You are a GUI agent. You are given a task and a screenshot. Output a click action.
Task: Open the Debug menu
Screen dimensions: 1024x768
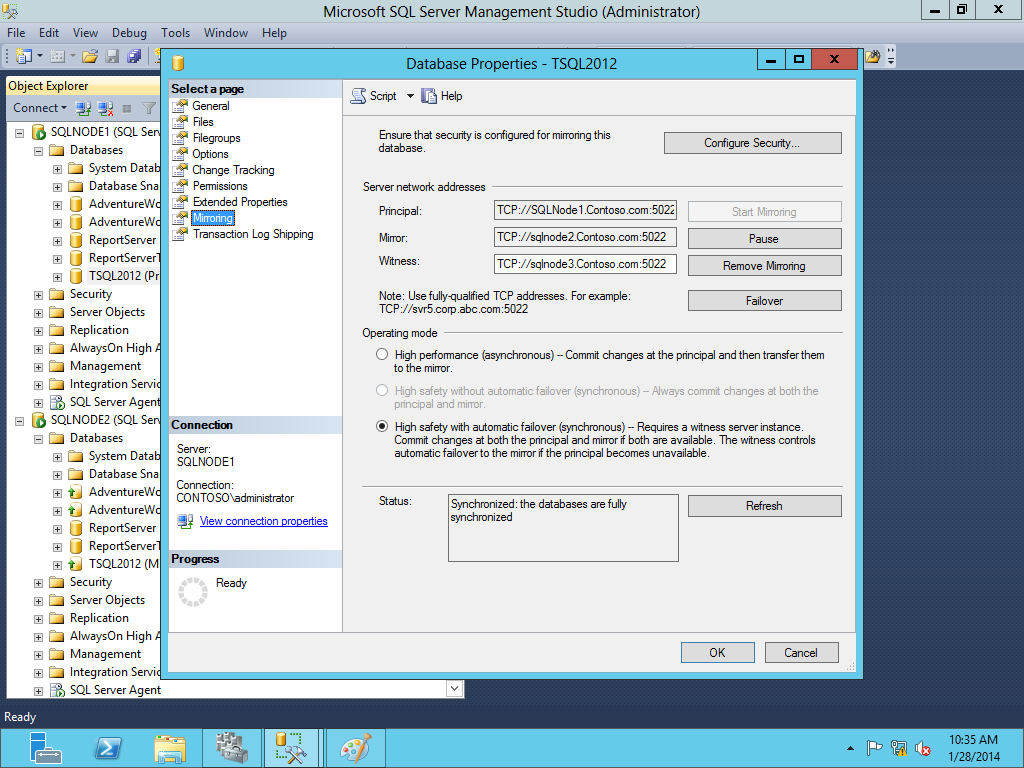coord(129,33)
